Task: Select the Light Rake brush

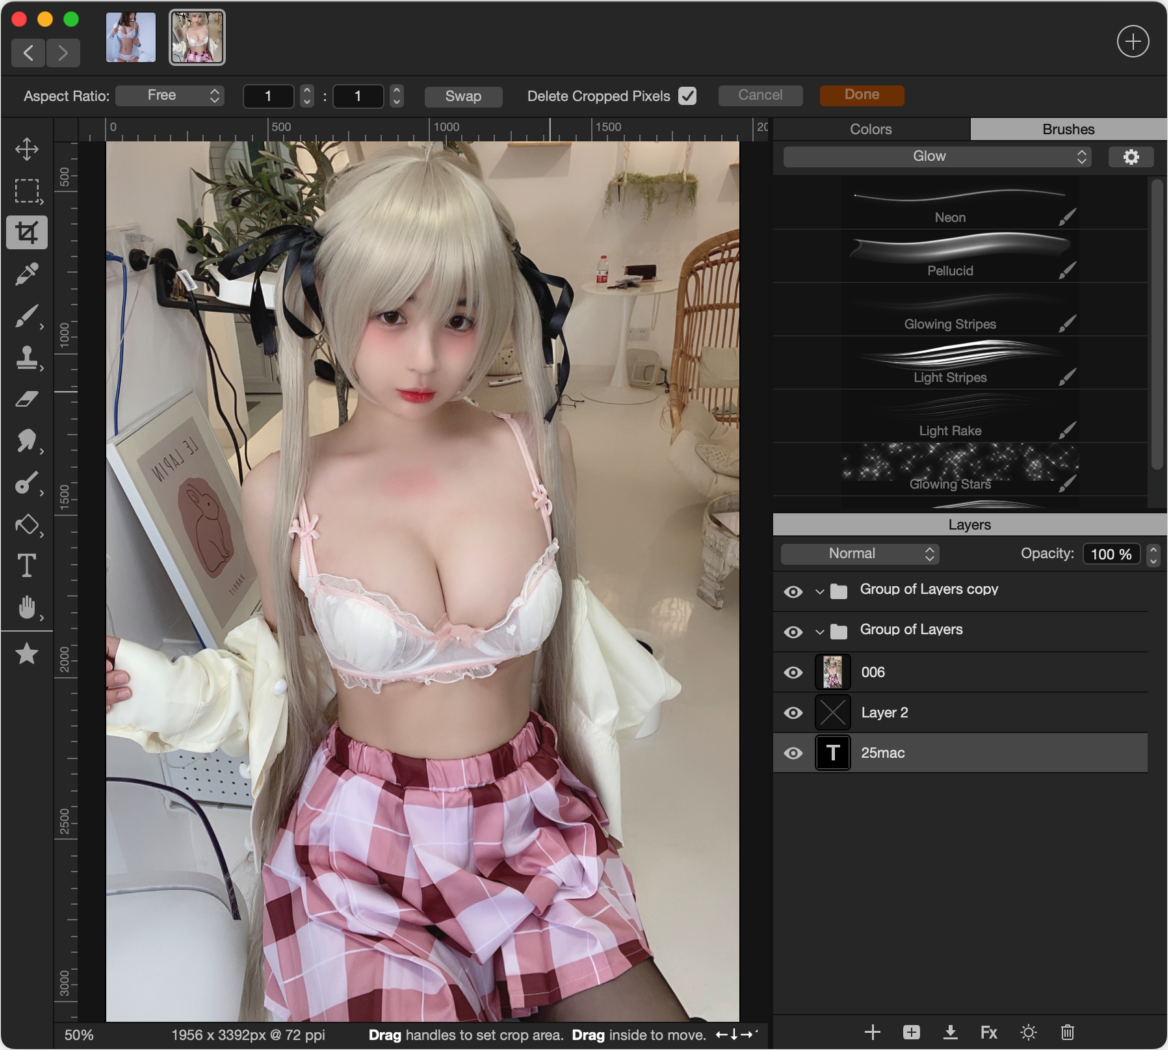Action: coord(960,416)
